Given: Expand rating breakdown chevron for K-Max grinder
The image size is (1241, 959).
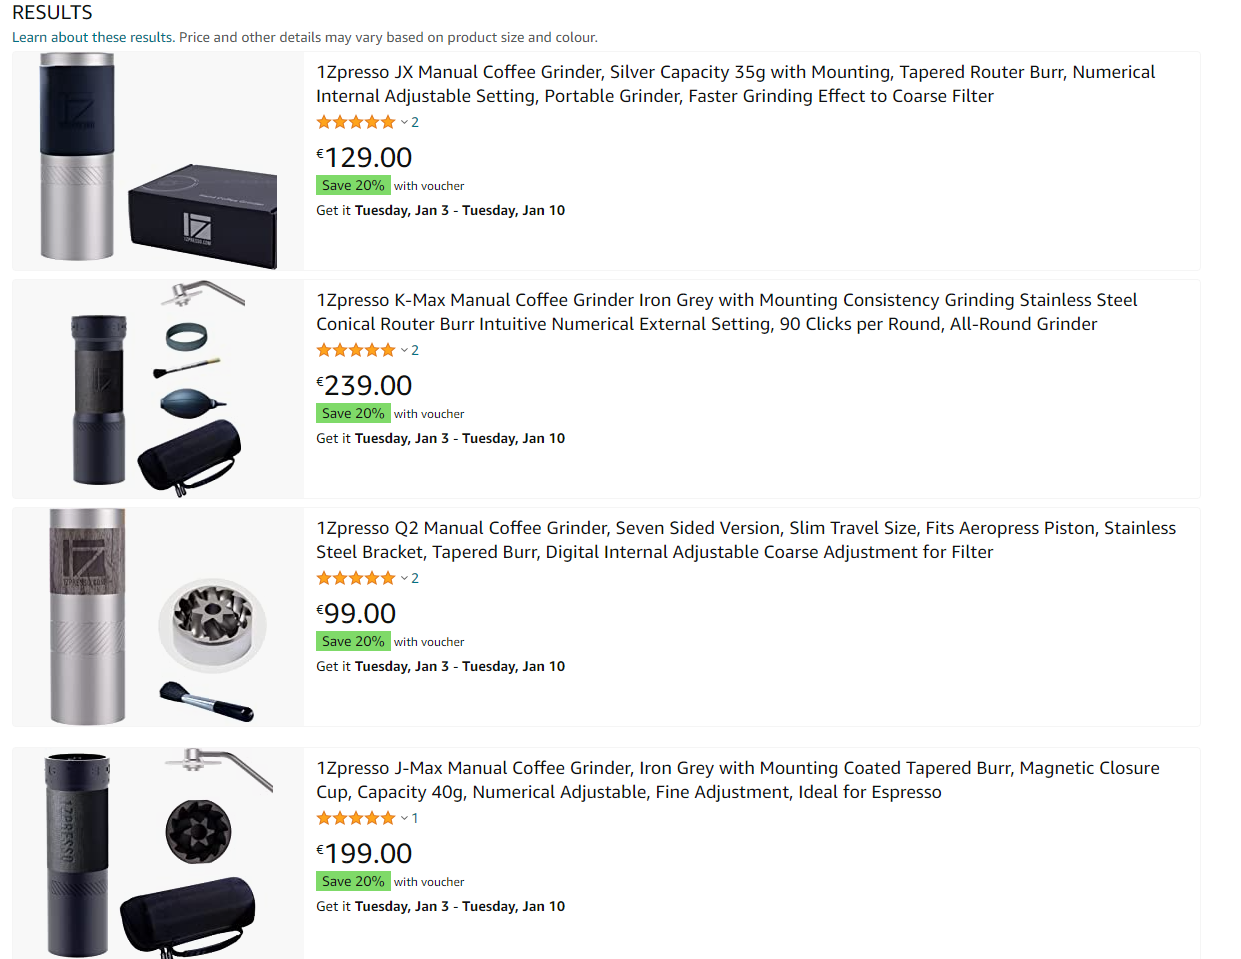Looking at the screenshot, I should (404, 351).
